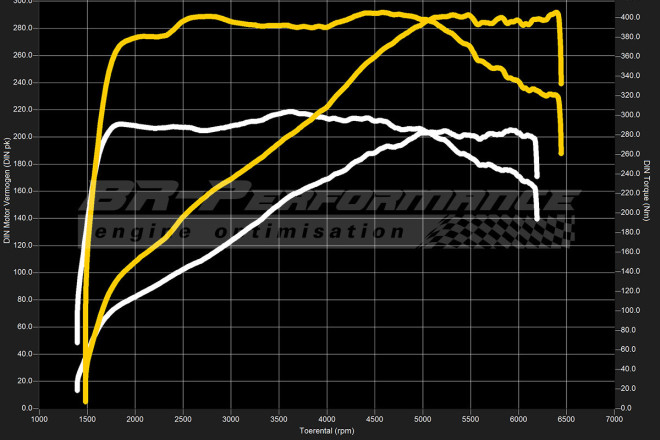Click the 4000 tick on the rpm axis
Screen dimensions: 660x440
[x=326, y=420]
